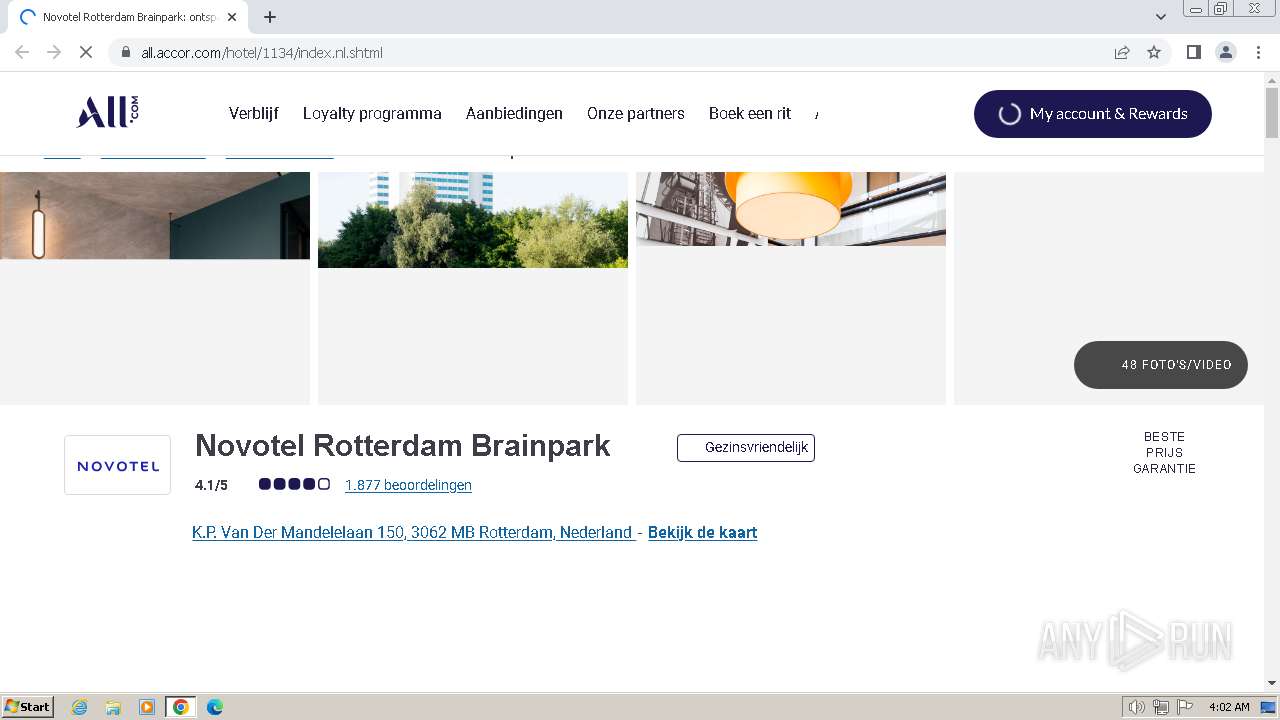Screen dimensions: 1280x720
Task: Open the 1.877 beoordelingen reviews link
Action: click(x=408, y=485)
